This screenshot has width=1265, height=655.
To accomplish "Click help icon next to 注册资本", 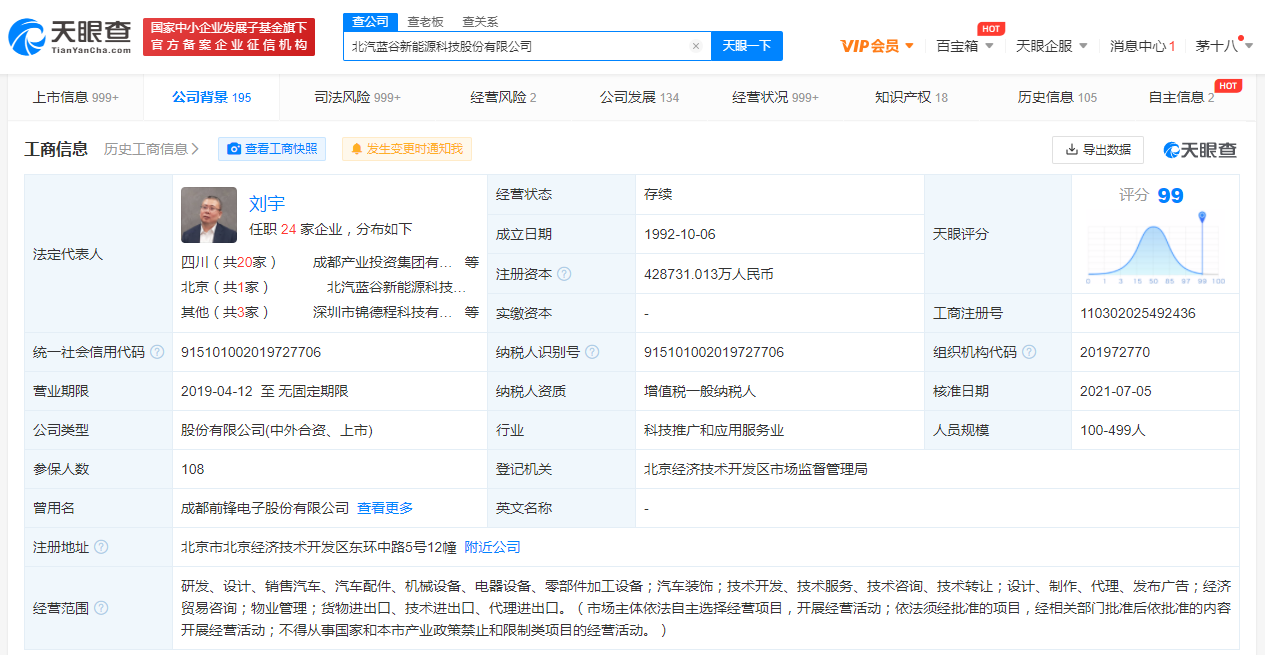I will click(x=565, y=274).
